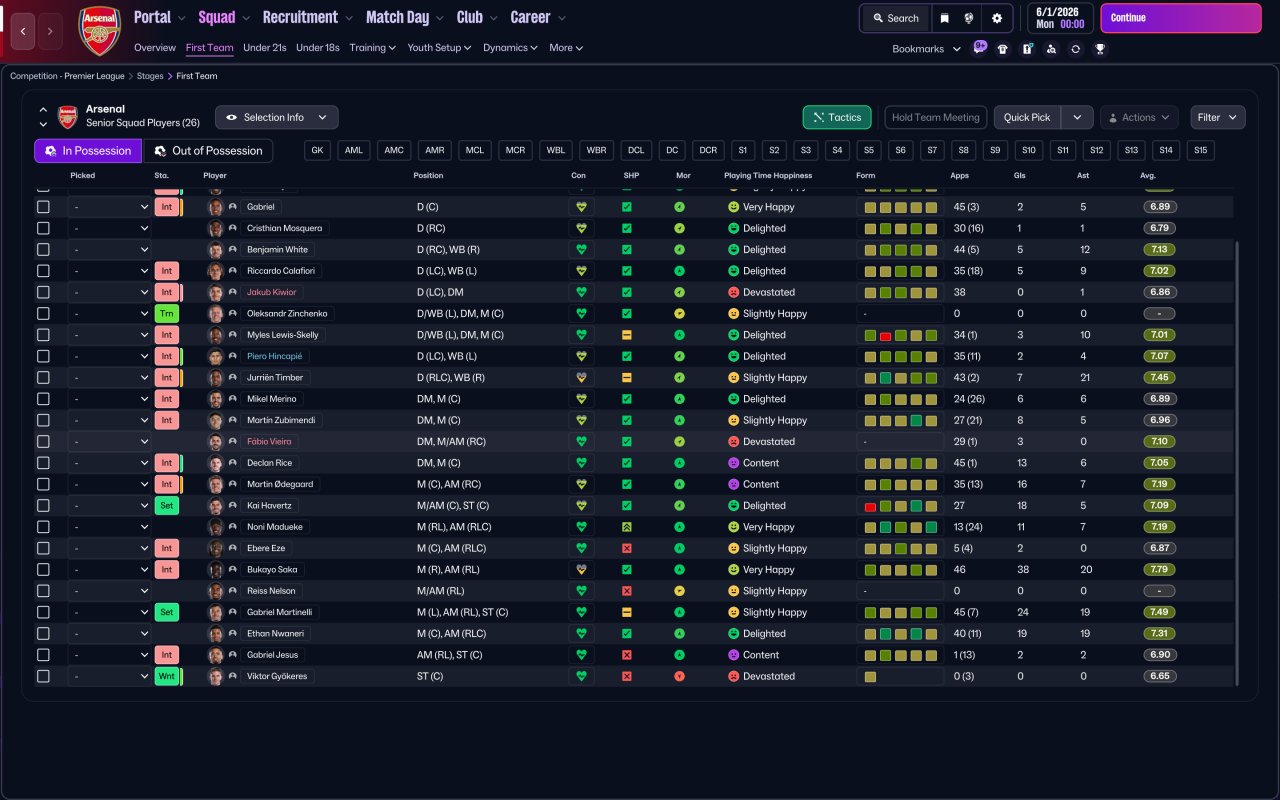The width and height of the screenshot is (1280, 800).
Task: Open Gabriel's Picked position dropdown
Action: point(110,207)
